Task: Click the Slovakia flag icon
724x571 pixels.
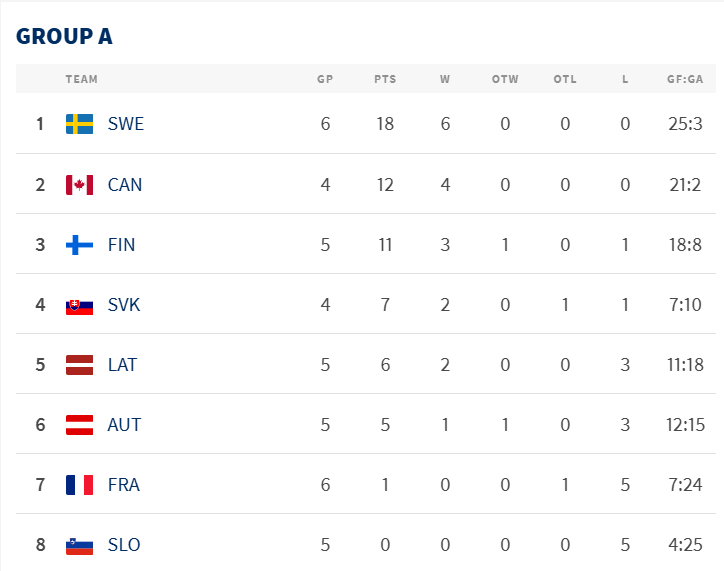Action: pyautogui.click(x=79, y=305)
